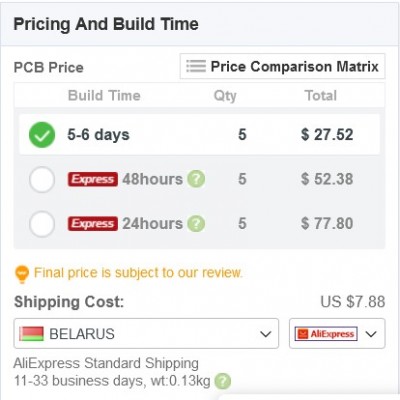Expand the AliExpress shipping method dropdown
The image size is (400, 400).
click(337, 334)
